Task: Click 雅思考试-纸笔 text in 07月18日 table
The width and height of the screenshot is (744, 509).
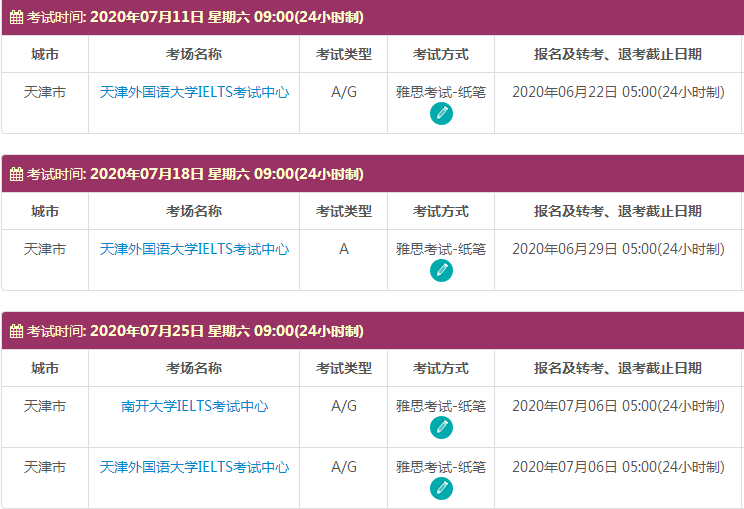Action: 441,249
